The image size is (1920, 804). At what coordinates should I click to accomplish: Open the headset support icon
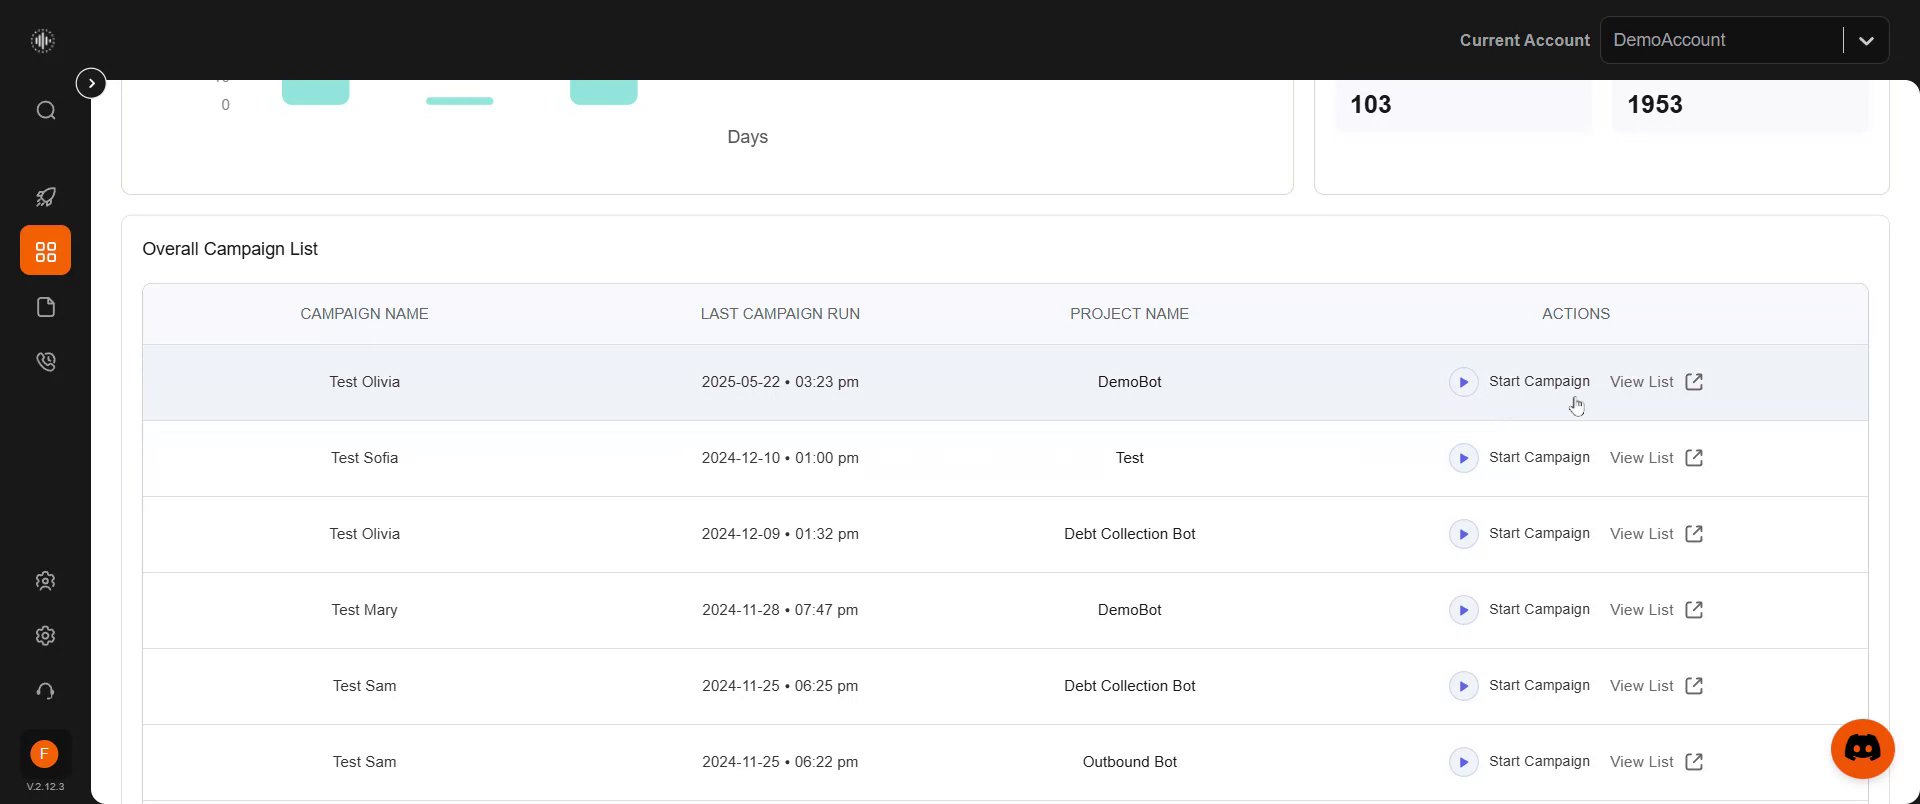(46, 691)
